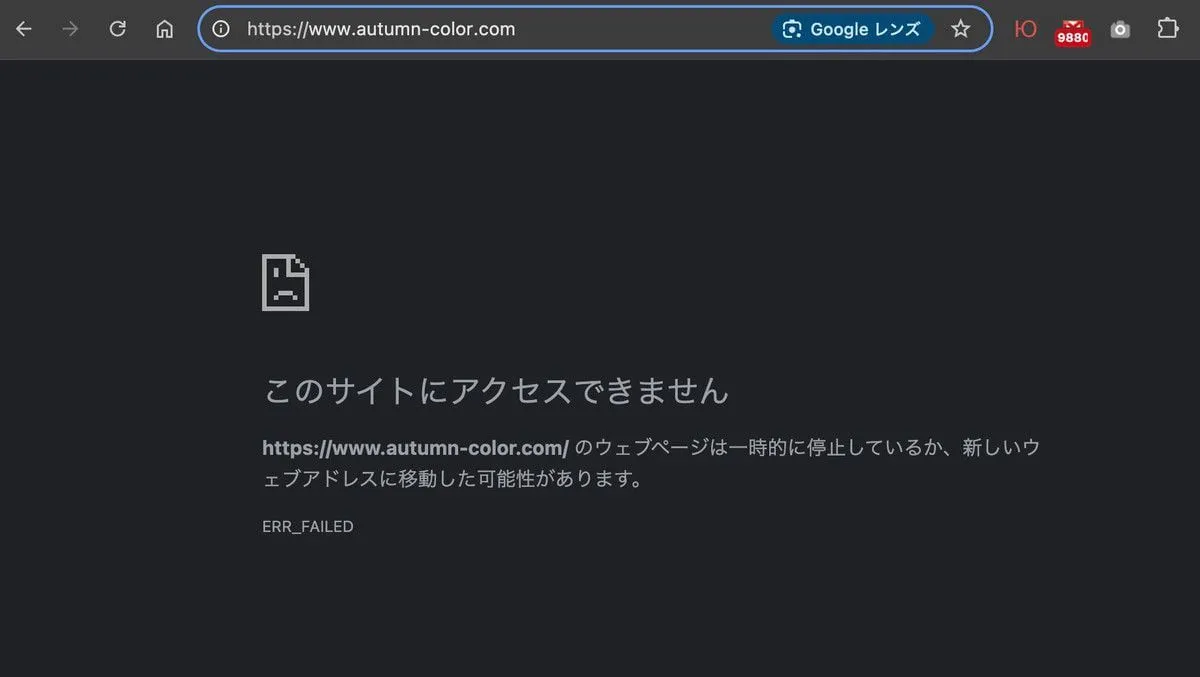Bookmark this page with the star
Viewport: 1200px width, 677px height.
tap(961, 29)
